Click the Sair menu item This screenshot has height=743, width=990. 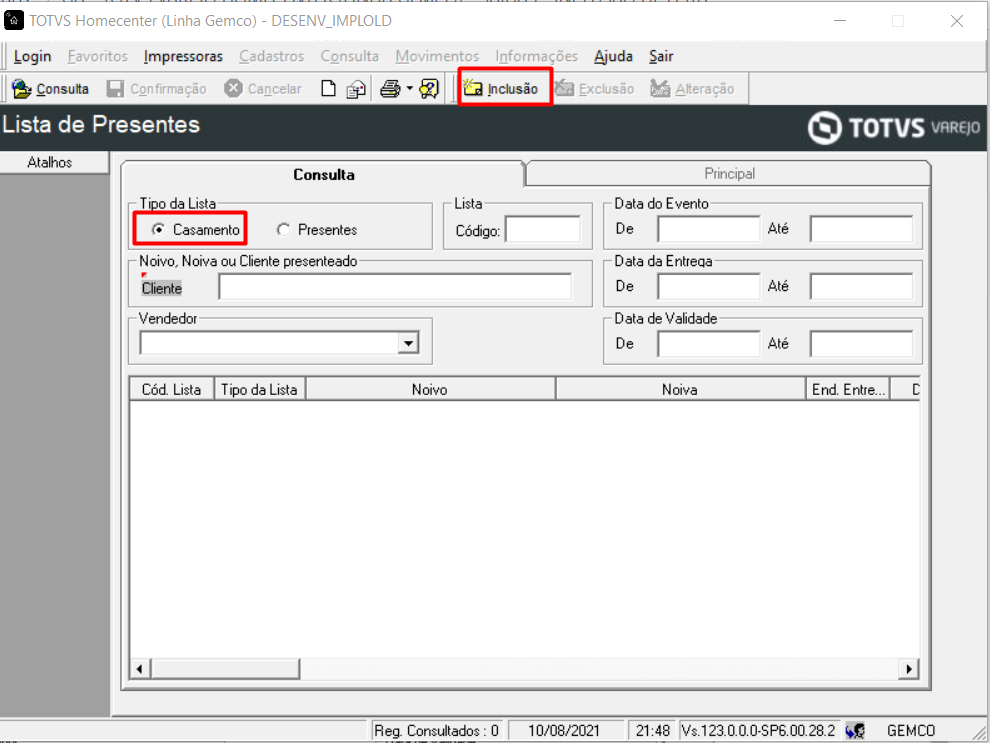661,56
